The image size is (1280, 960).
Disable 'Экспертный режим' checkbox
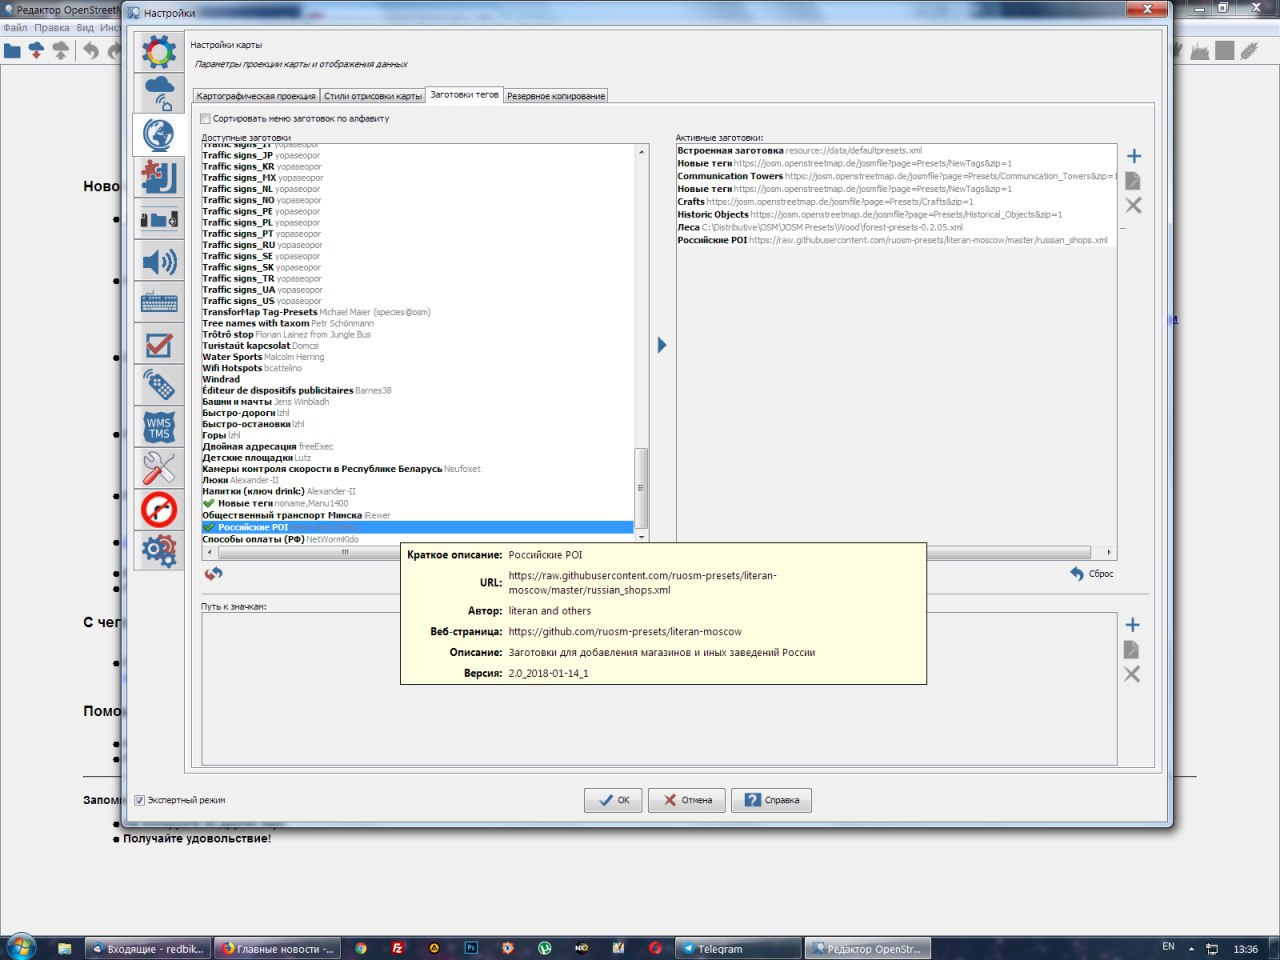[x=140, y=800]
